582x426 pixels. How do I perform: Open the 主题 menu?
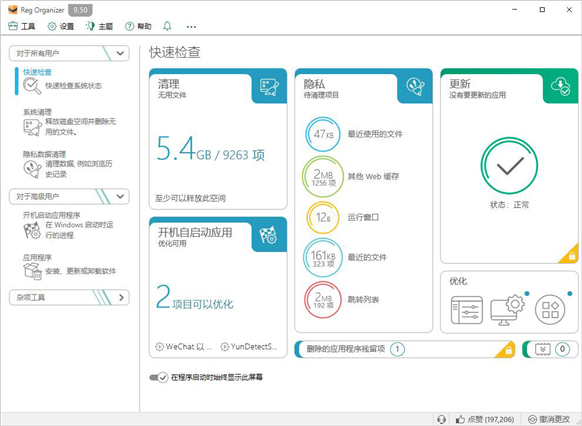pos(99,26)
